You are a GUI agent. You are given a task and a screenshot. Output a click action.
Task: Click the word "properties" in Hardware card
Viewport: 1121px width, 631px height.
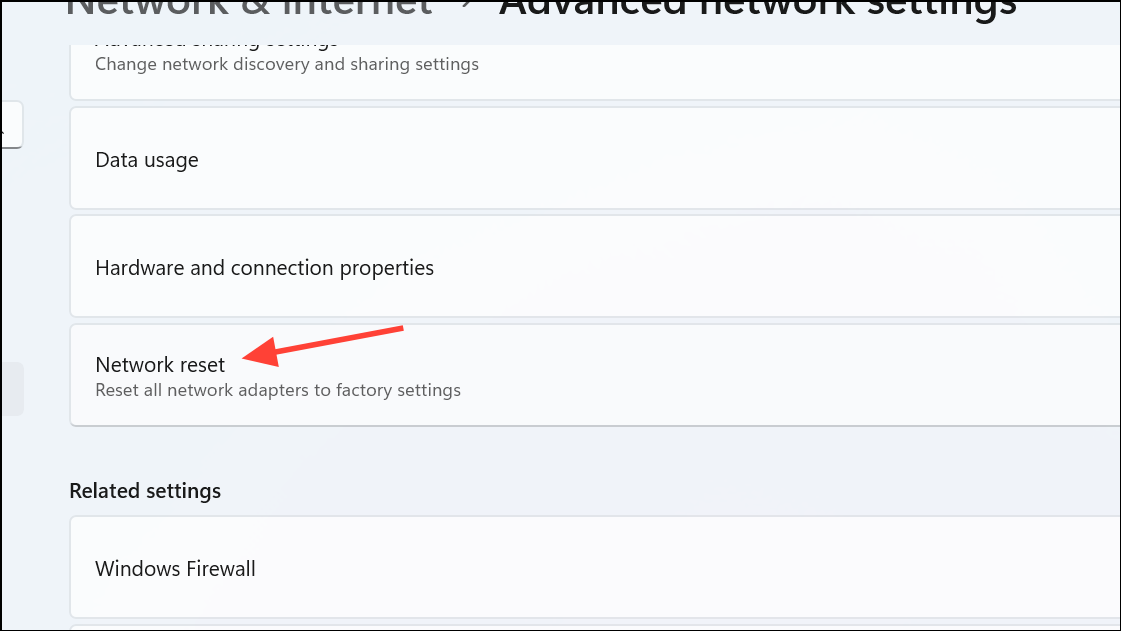point(387,268)
